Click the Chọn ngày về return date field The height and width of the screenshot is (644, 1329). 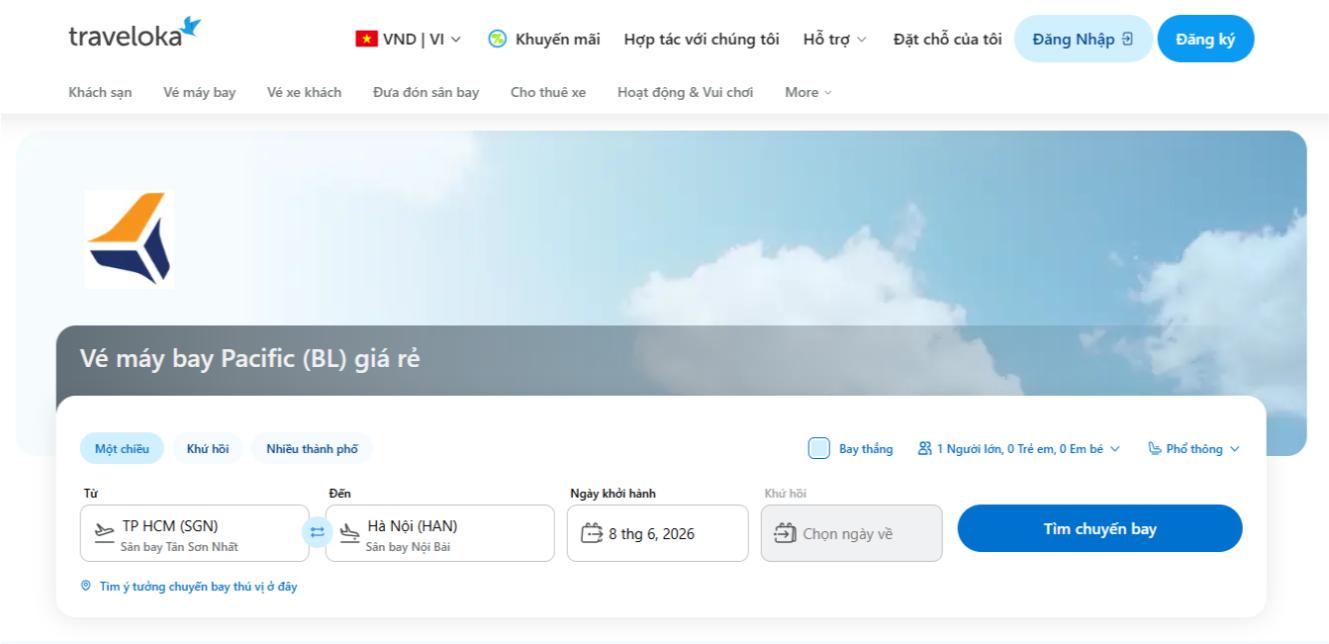(851, 533)
